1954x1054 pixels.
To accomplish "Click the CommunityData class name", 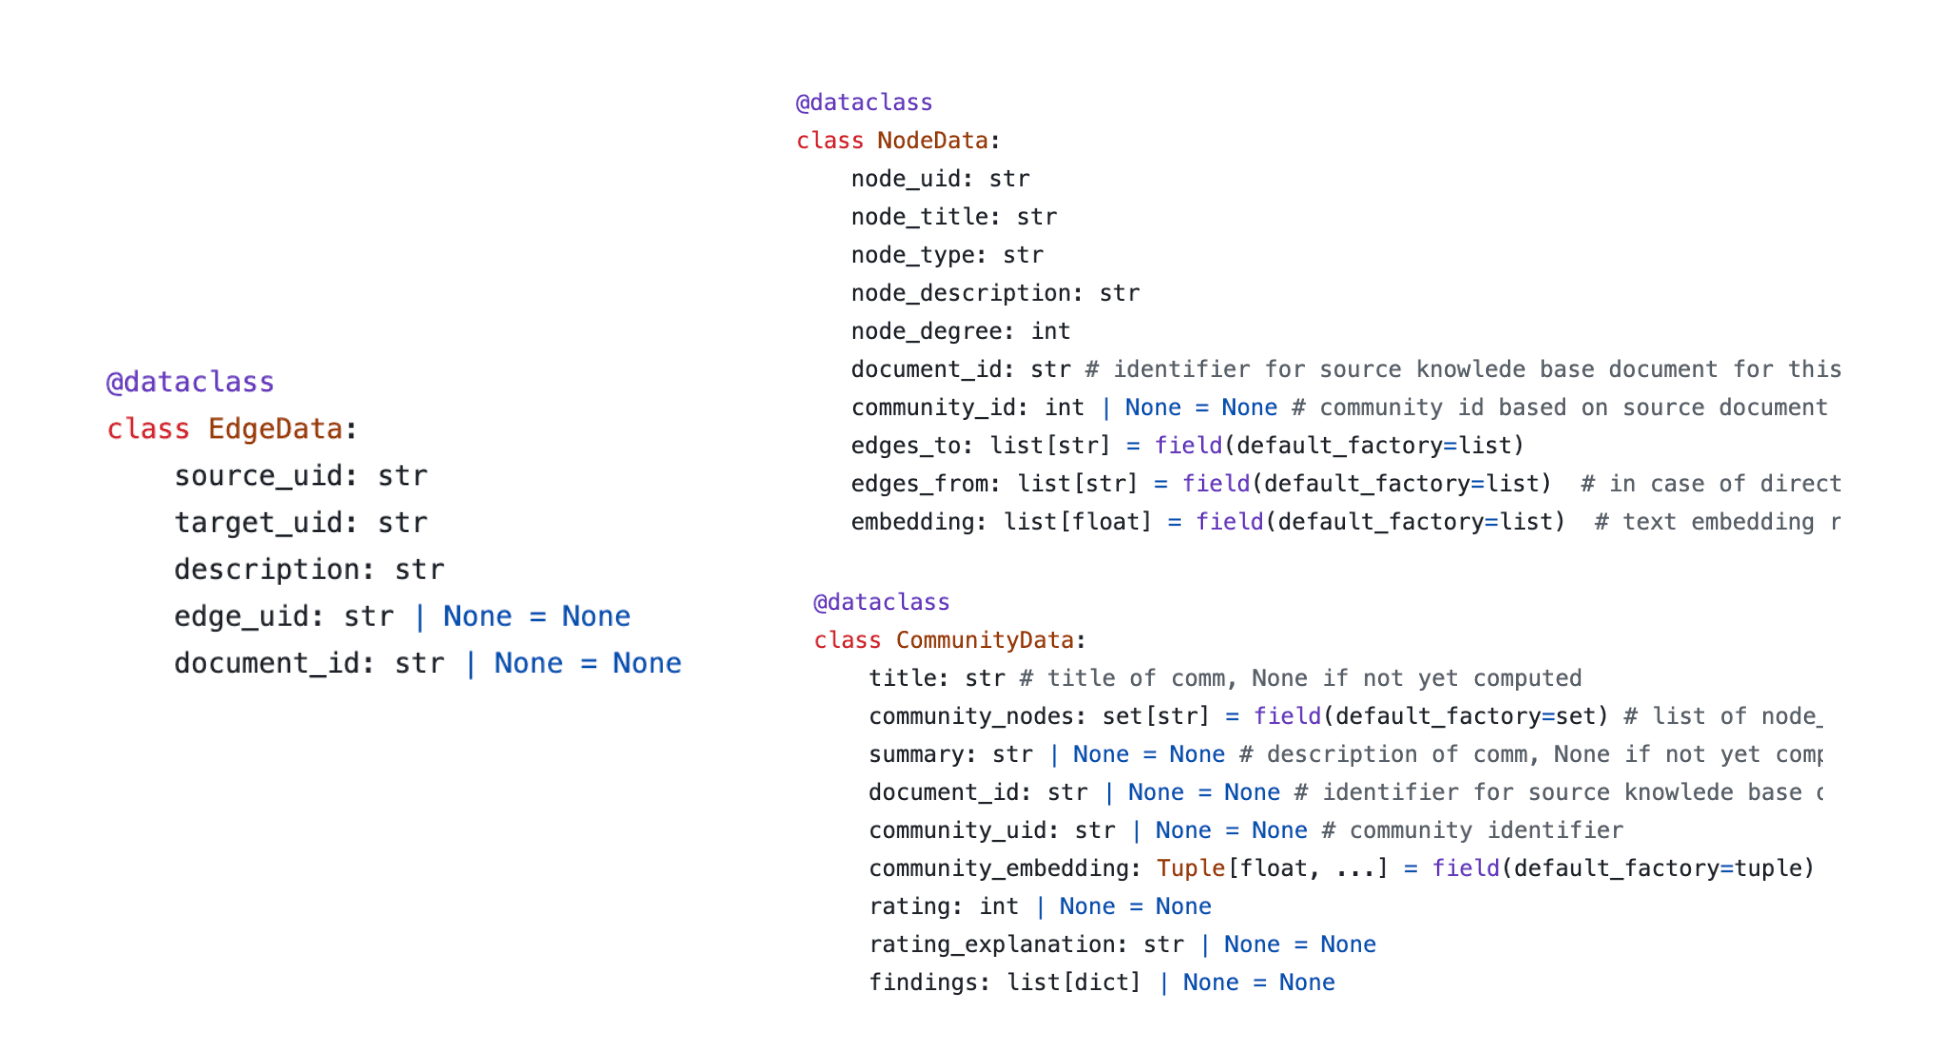I will [988, 639].
